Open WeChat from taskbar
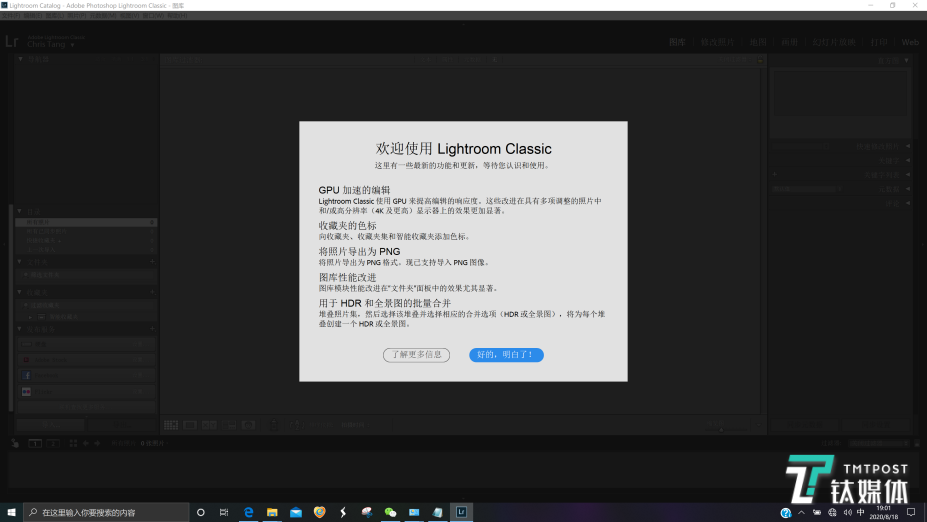Viewport: 927px width, 522px height. click(x=390, y=512)
